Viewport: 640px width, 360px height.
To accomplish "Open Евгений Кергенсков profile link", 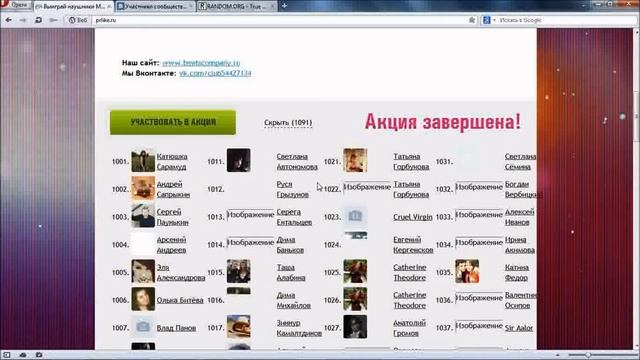I will 413,245.
